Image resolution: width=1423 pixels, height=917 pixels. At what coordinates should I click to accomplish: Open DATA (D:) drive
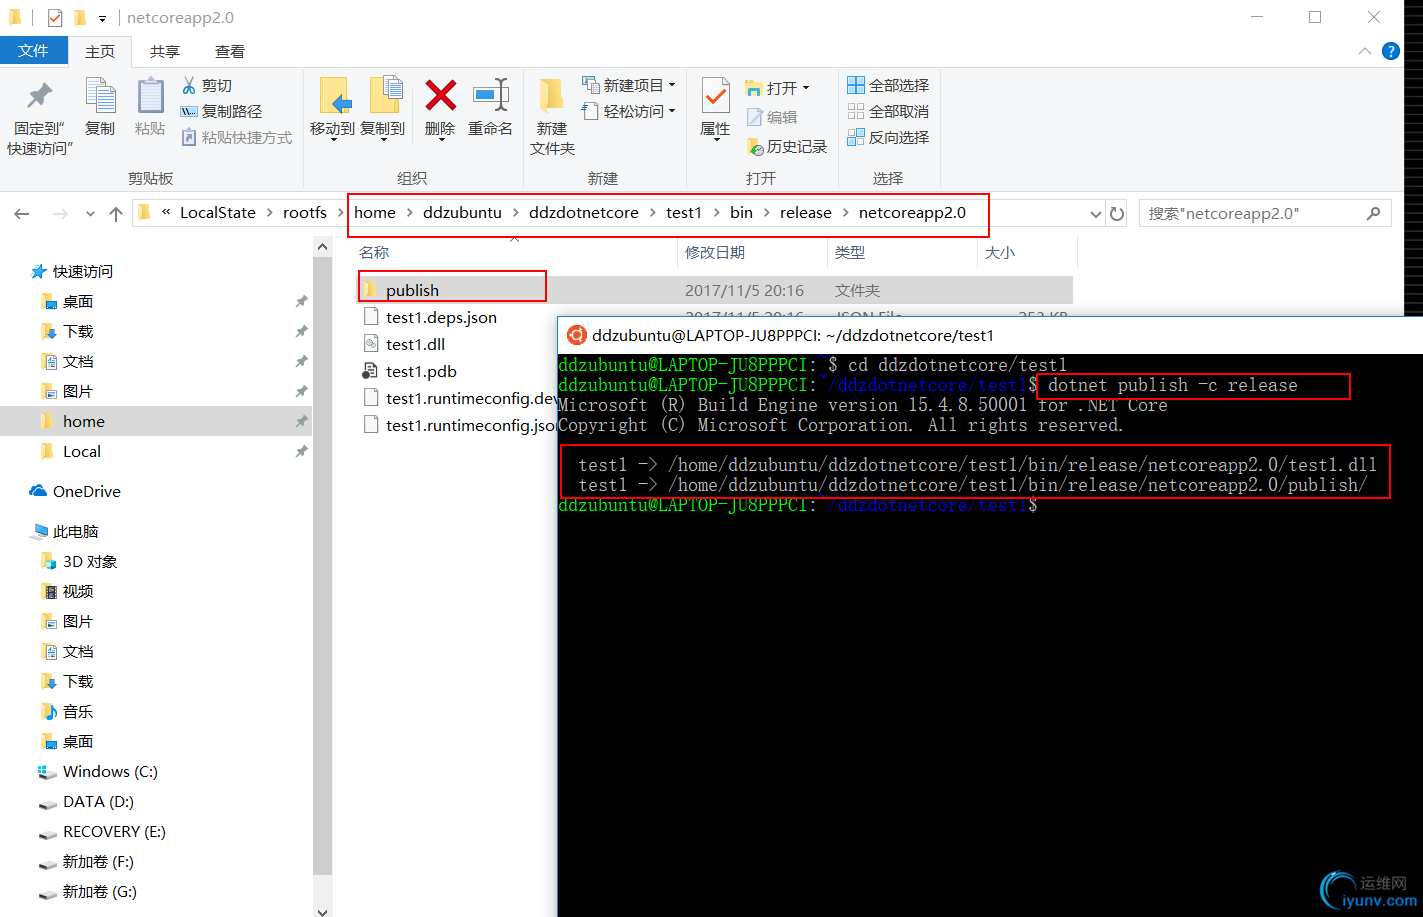tap(98, 801)
